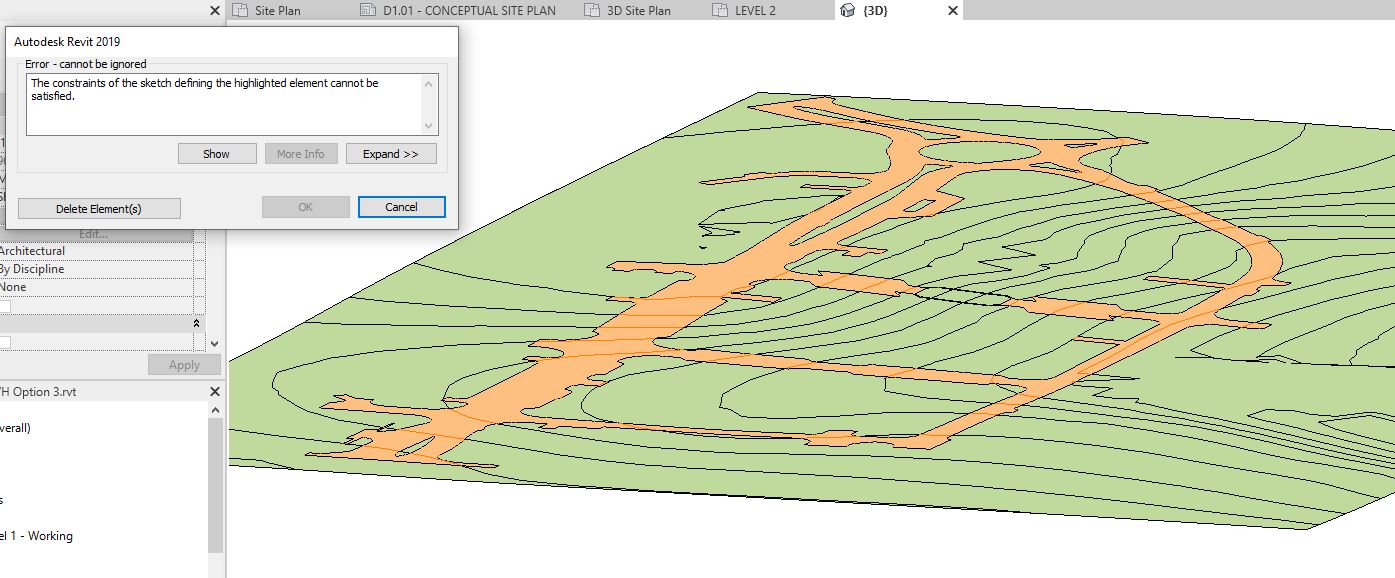Click Delete Element(s) in the error dialog
This screenshot has width=1395, height=578.
[x=98, y=208]
